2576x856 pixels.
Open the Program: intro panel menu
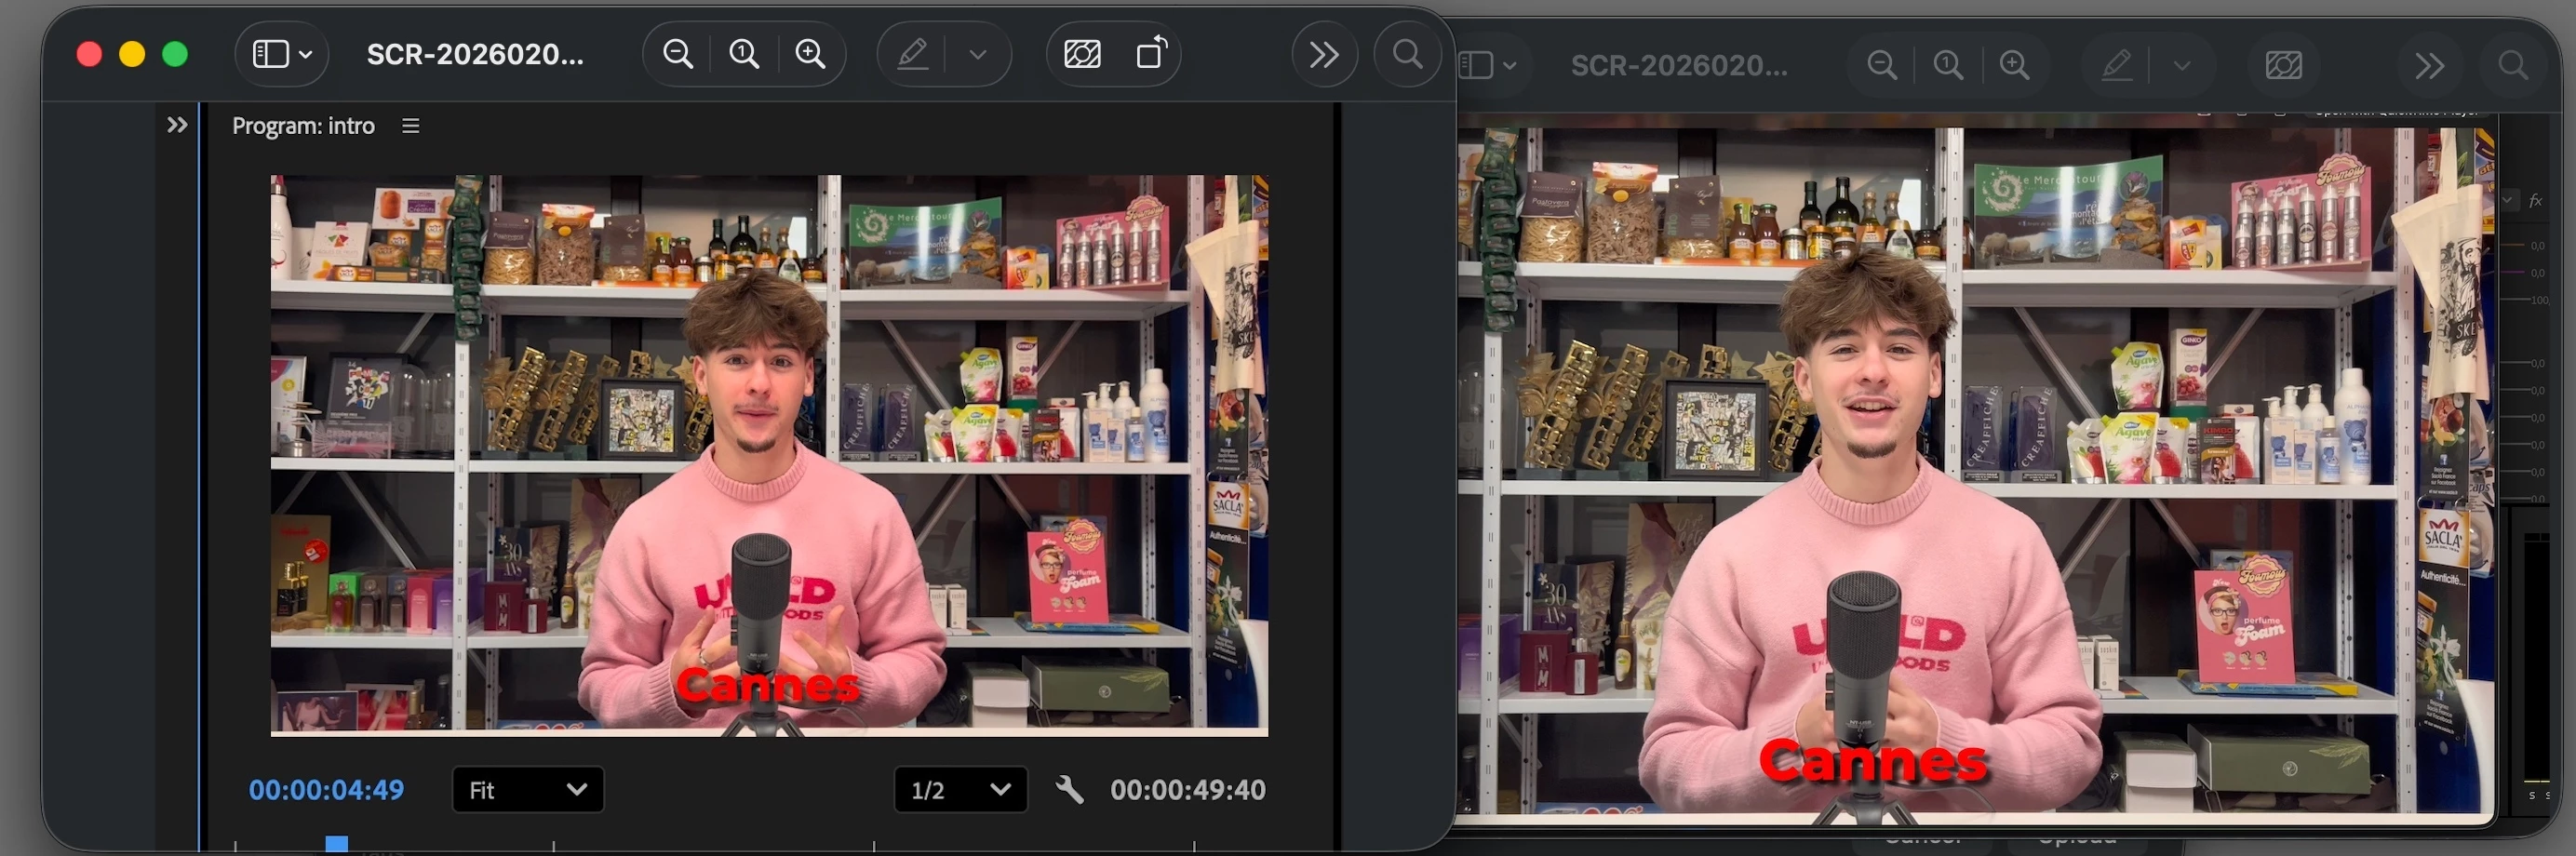coord(410,126)
